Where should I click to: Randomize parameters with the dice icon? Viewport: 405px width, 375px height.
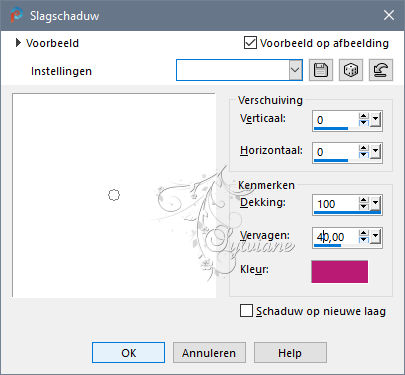coord(351,70)
